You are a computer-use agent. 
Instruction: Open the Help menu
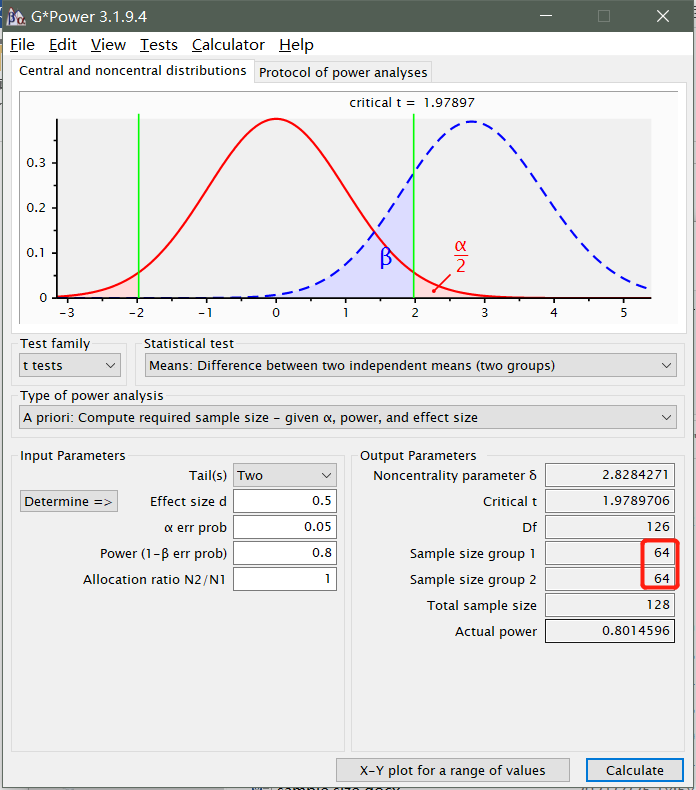click(296, 45)
